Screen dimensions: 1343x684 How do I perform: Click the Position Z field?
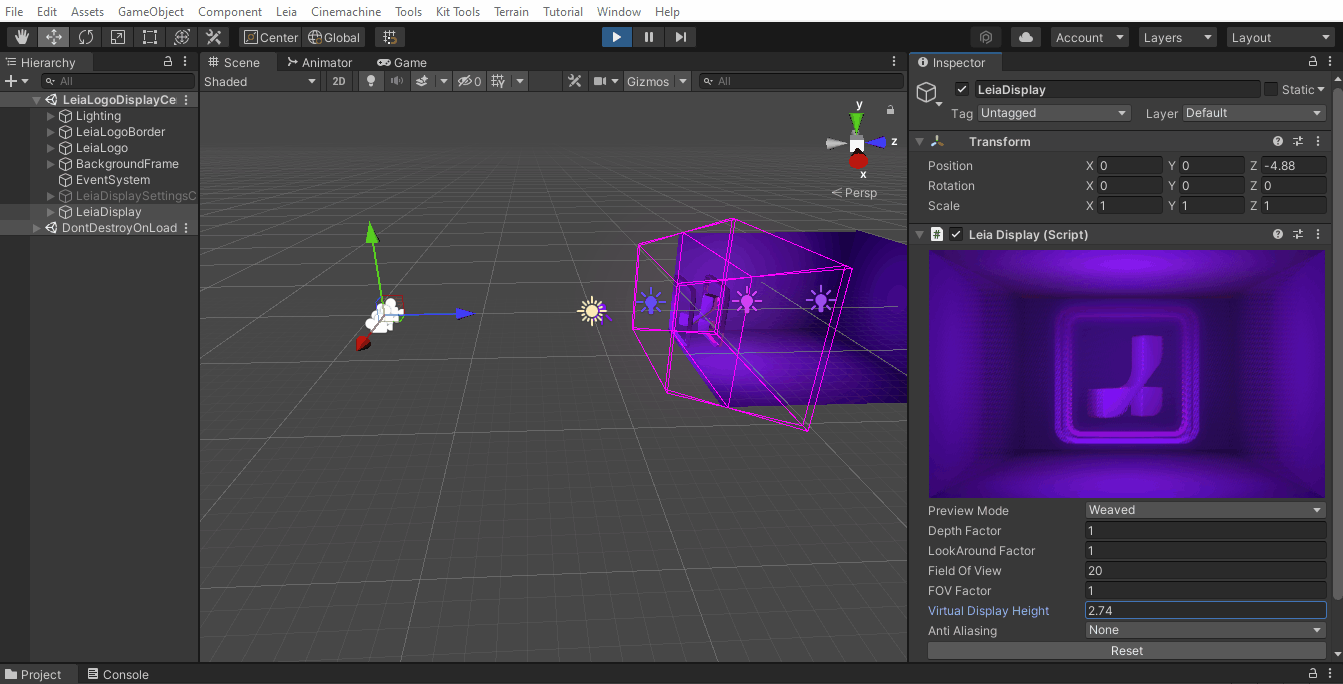1293,166
